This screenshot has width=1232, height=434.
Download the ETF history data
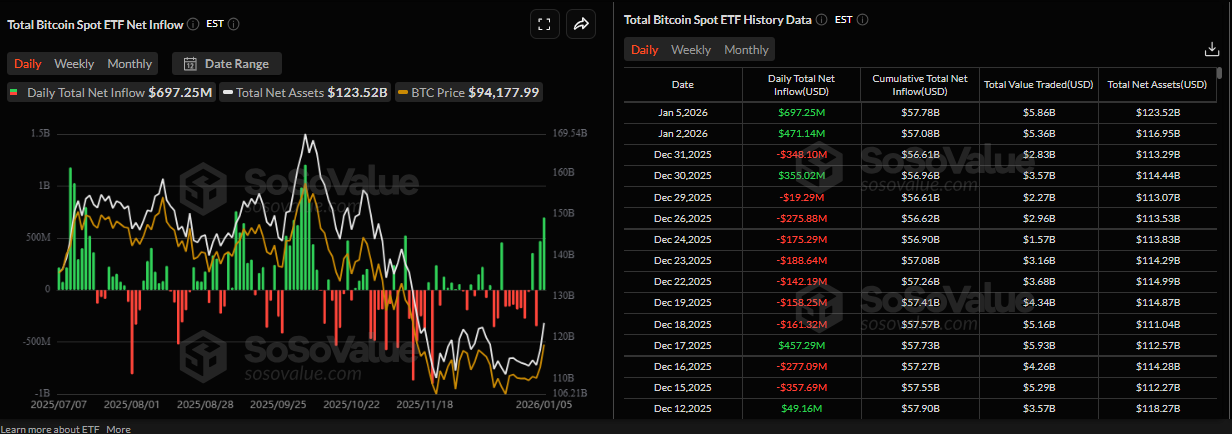click(x=1212, y=49)
